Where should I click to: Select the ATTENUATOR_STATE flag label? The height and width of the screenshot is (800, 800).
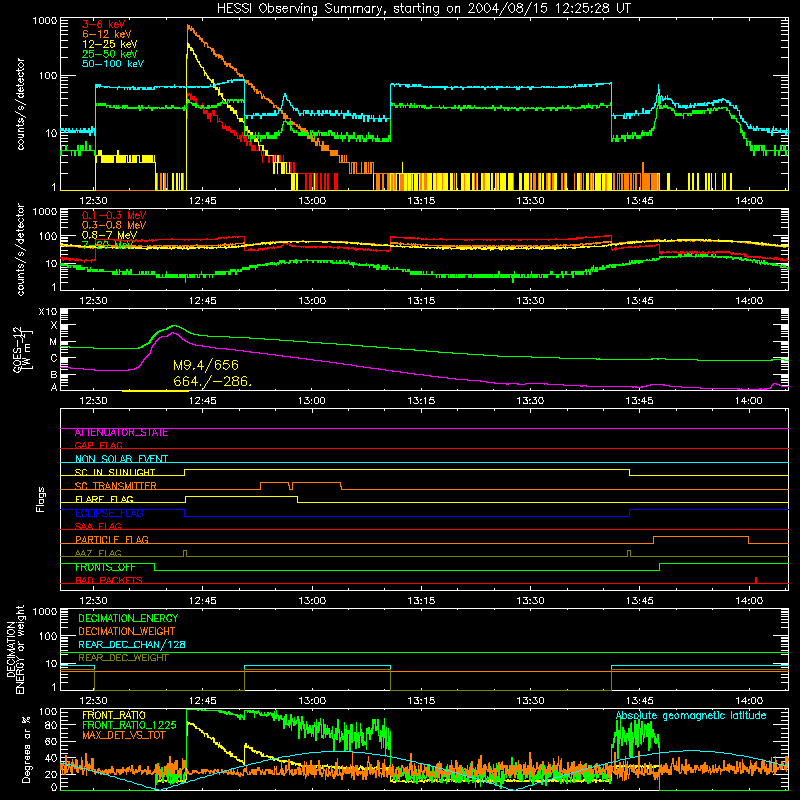(121, 433)
